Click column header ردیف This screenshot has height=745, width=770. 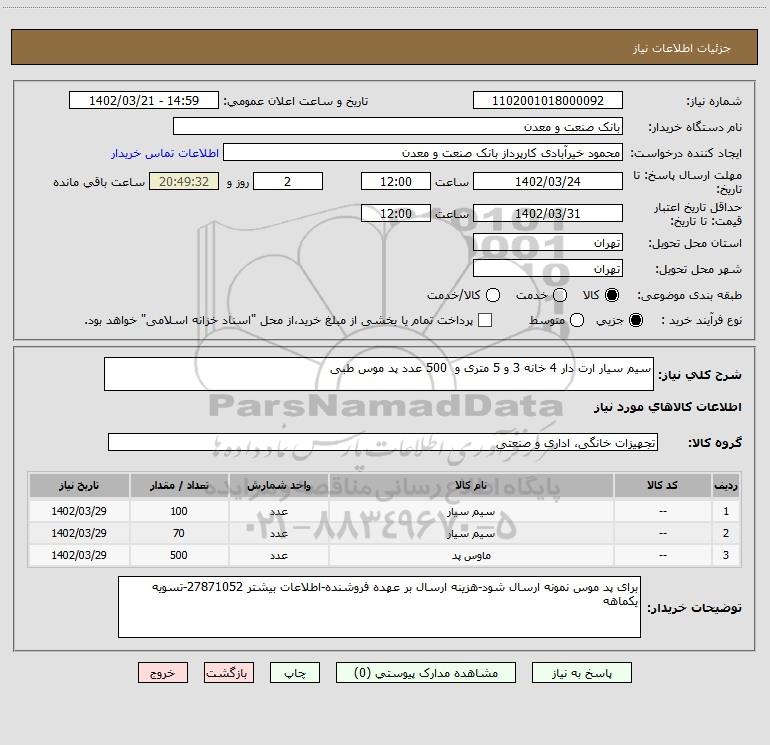[x=726, y=485]
